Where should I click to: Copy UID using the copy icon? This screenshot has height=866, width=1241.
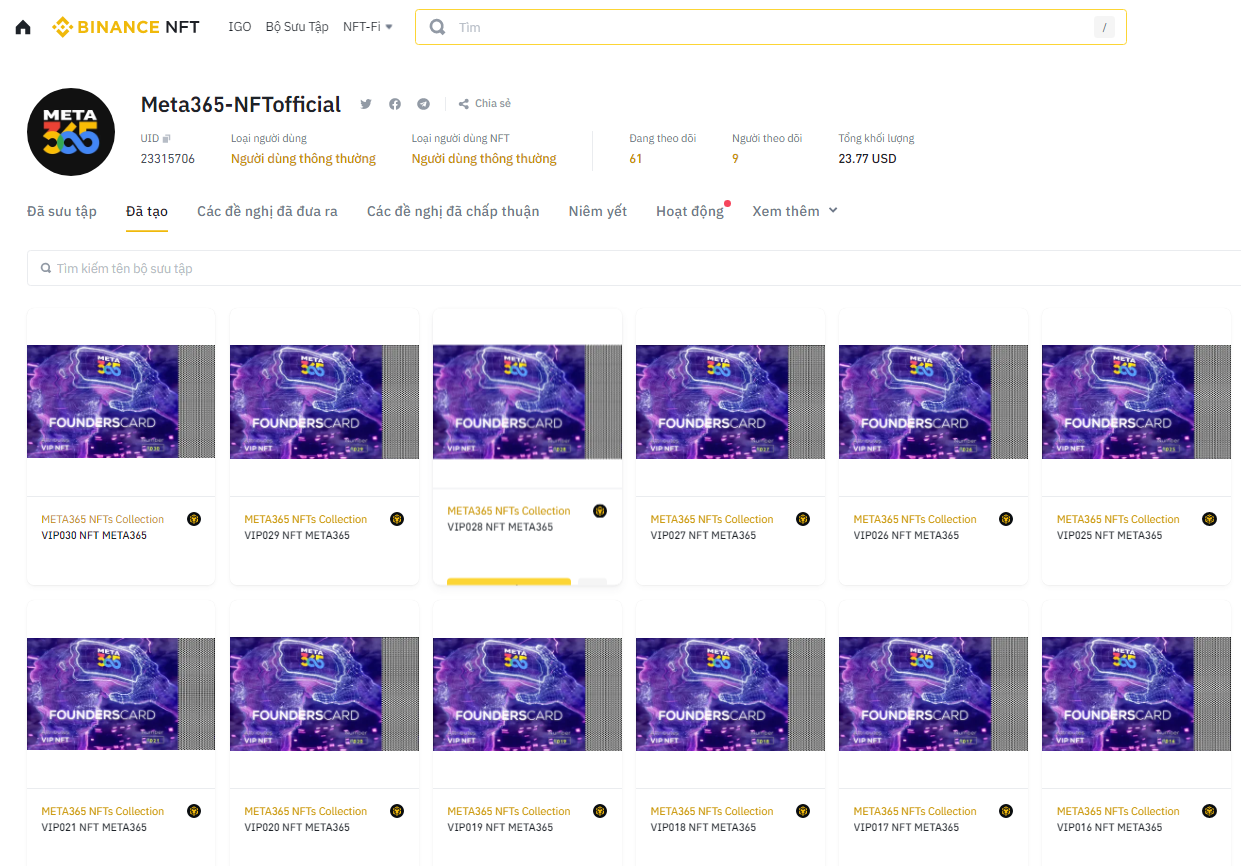[x=167, y=139]
